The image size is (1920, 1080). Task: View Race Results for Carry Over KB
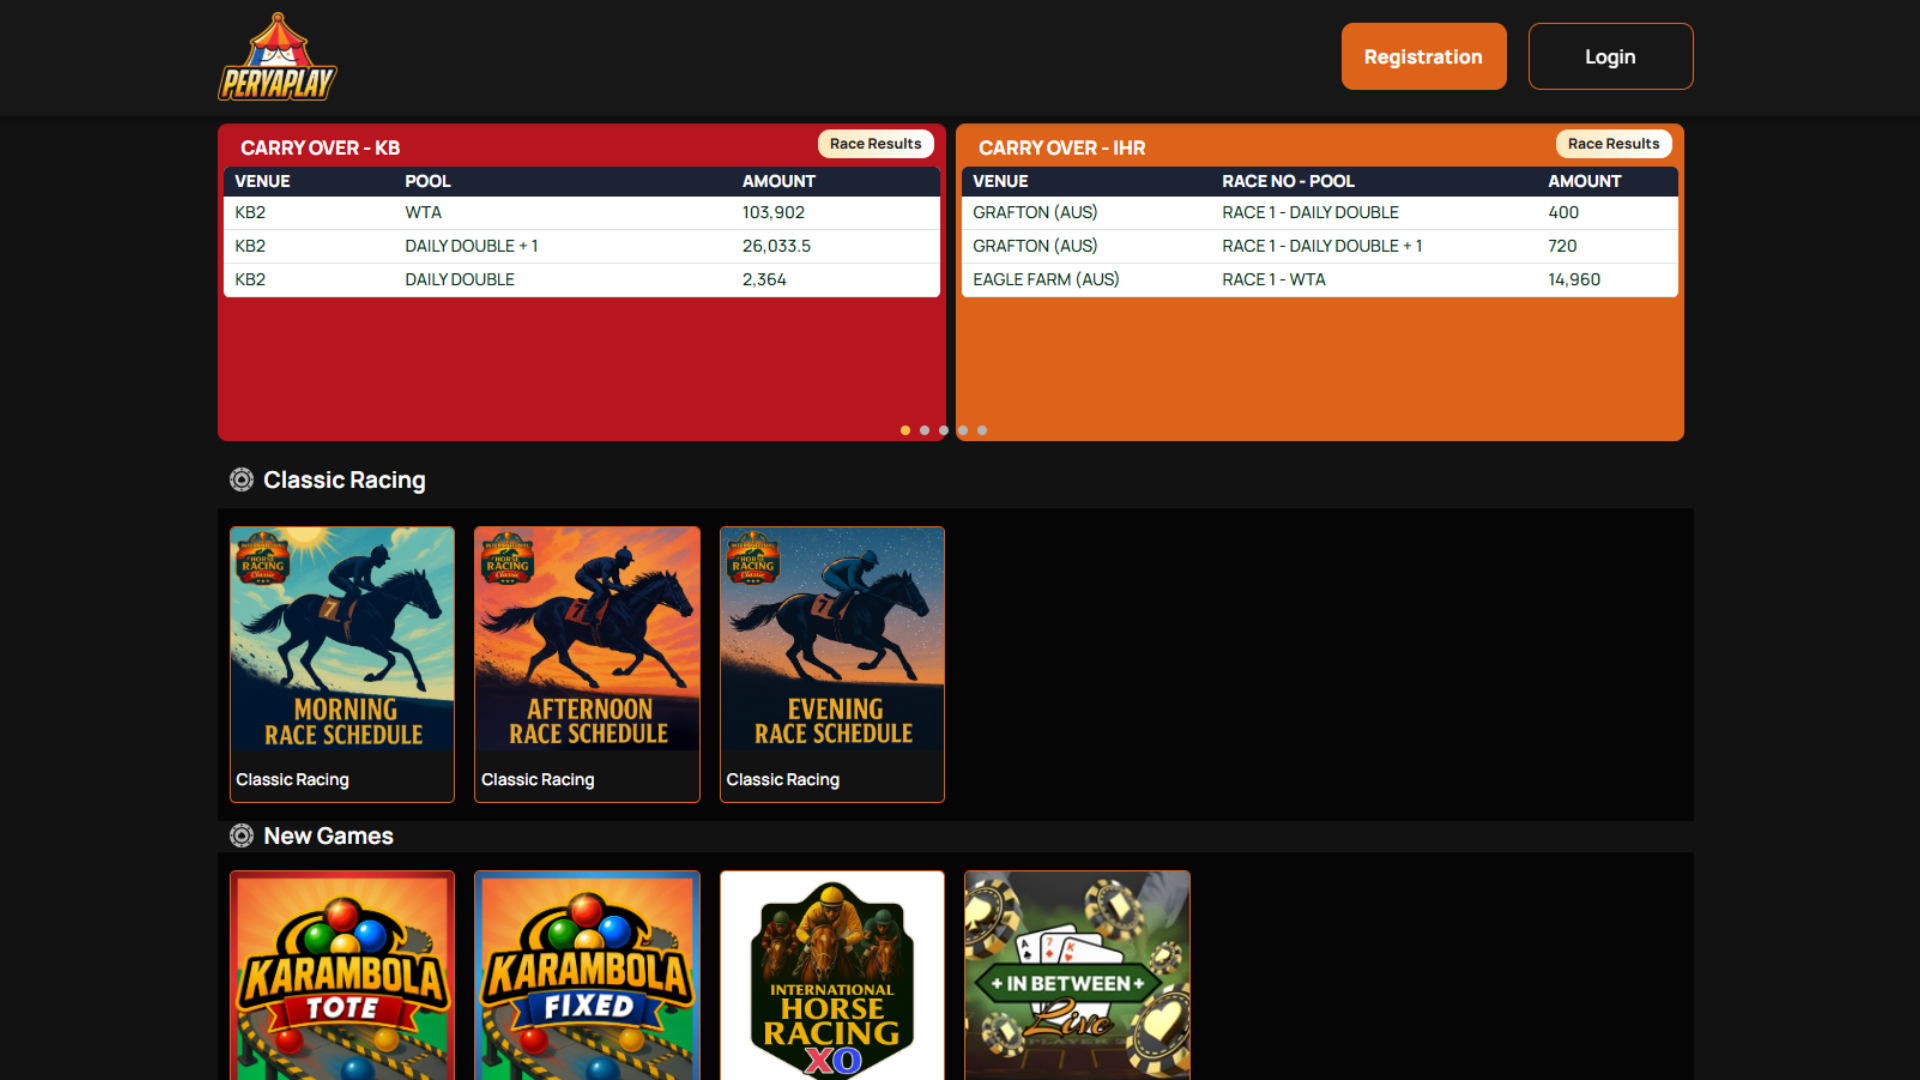[875, 144]
